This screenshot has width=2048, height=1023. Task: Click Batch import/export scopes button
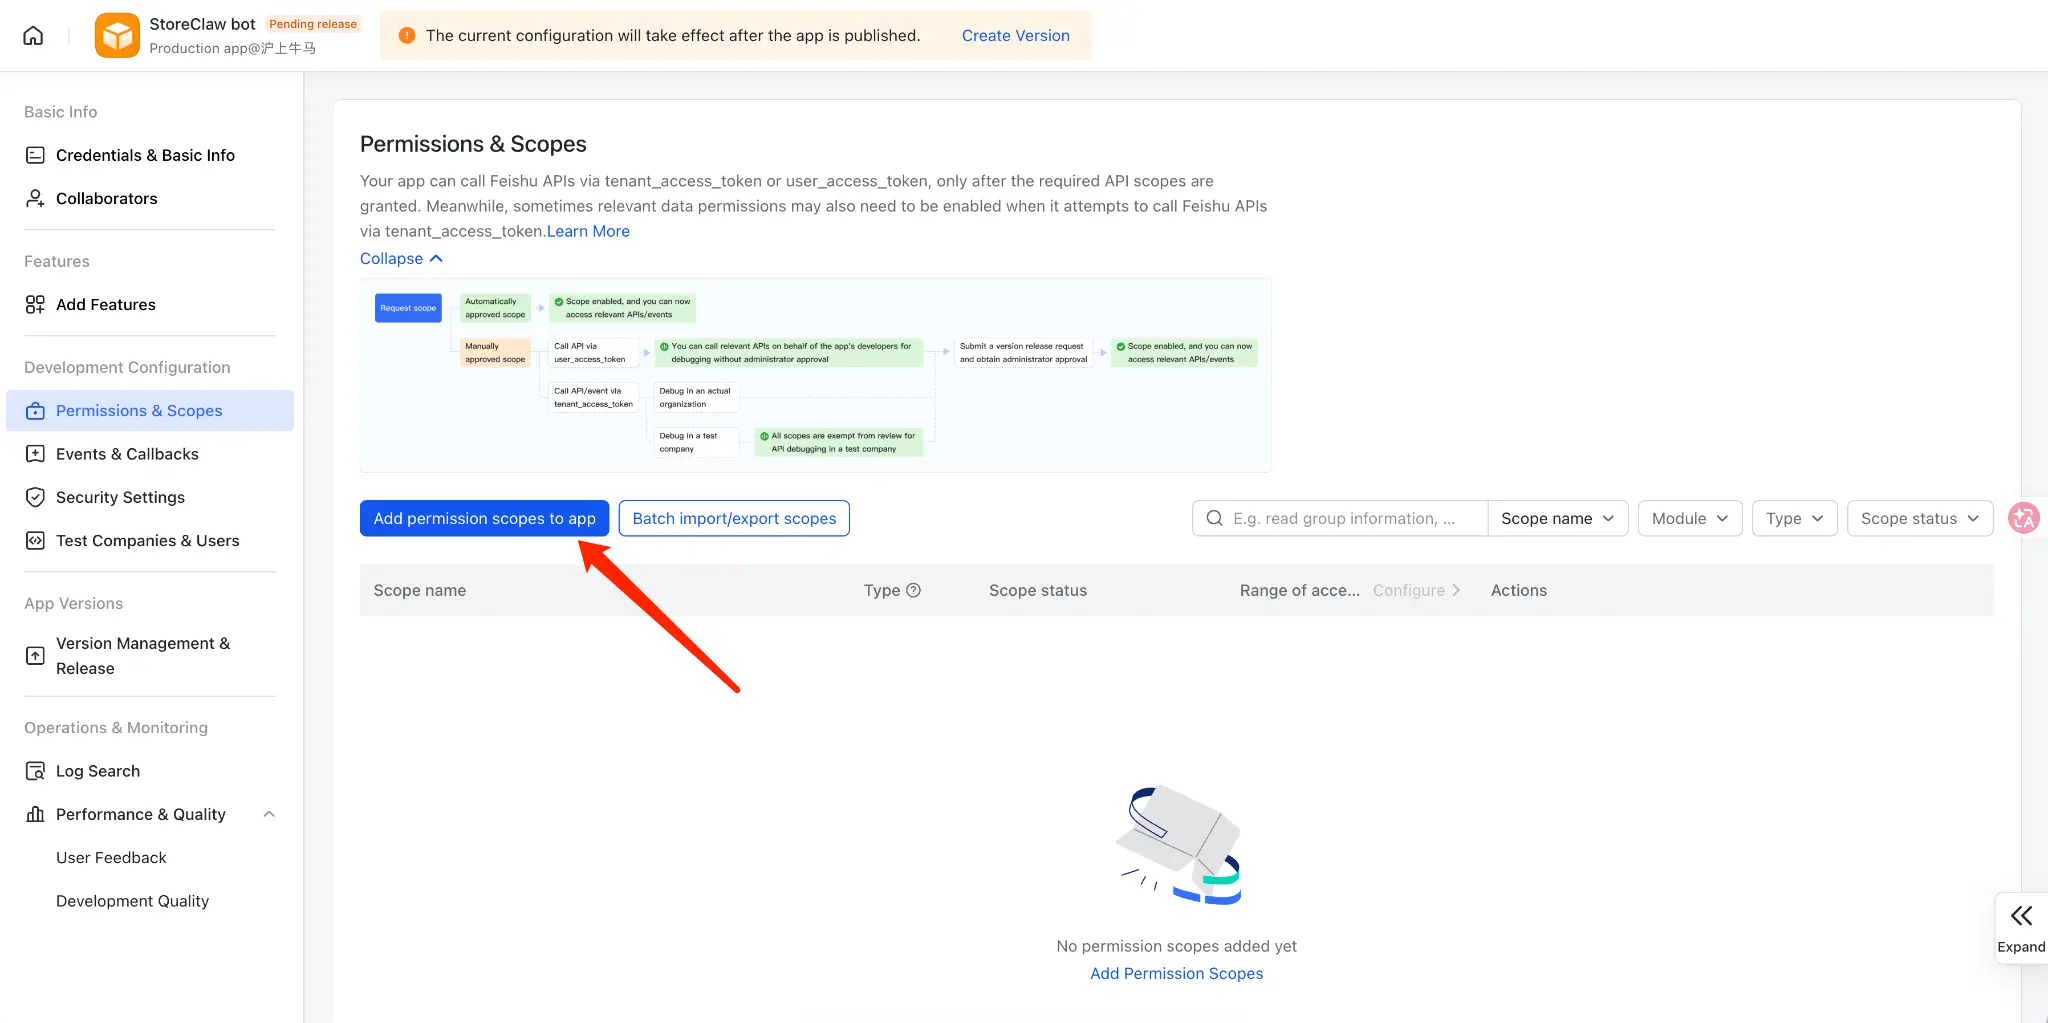(734, 518)
